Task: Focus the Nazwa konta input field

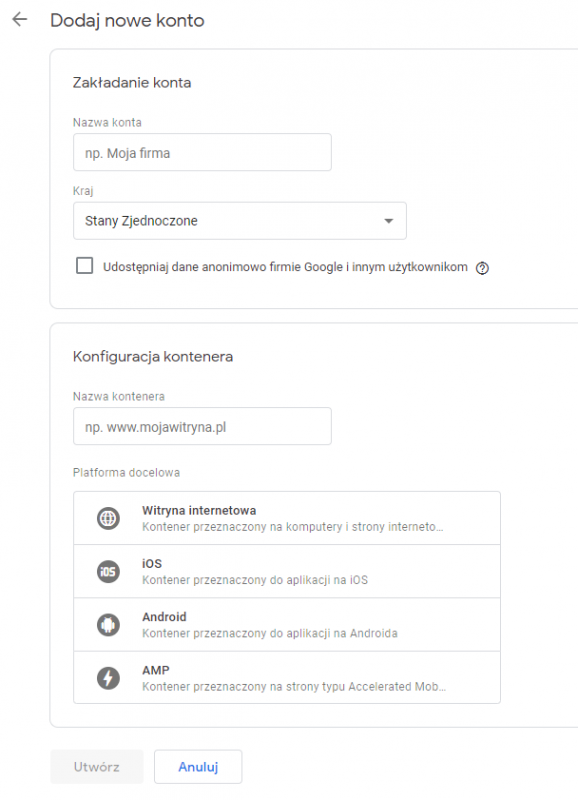Action: tap(203, 152)
